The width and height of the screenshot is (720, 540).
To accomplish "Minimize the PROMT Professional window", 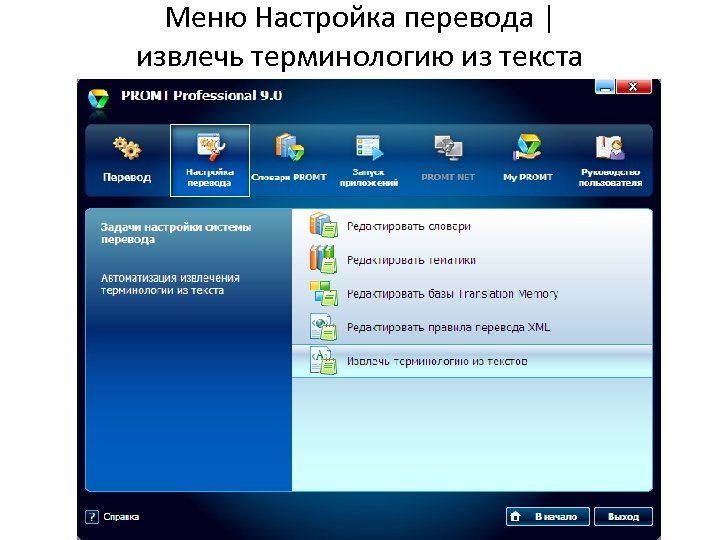I will tap(605, 86).
